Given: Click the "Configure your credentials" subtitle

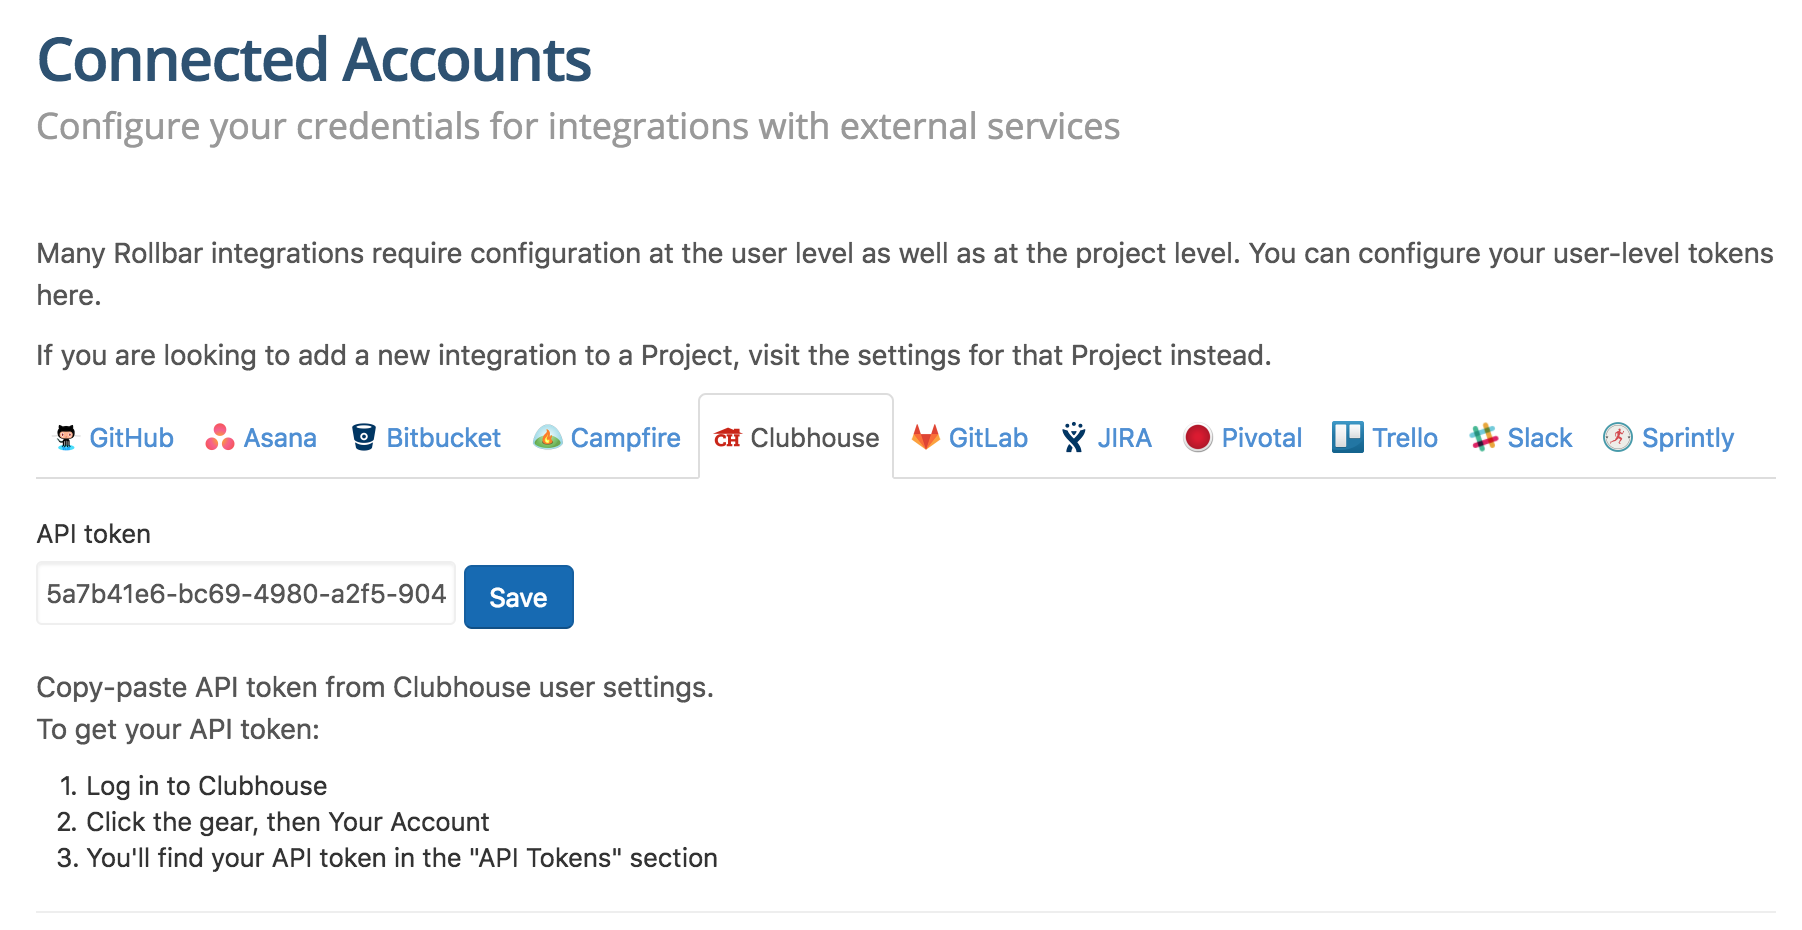Looking at the screenshot, I should coord(578,127).
